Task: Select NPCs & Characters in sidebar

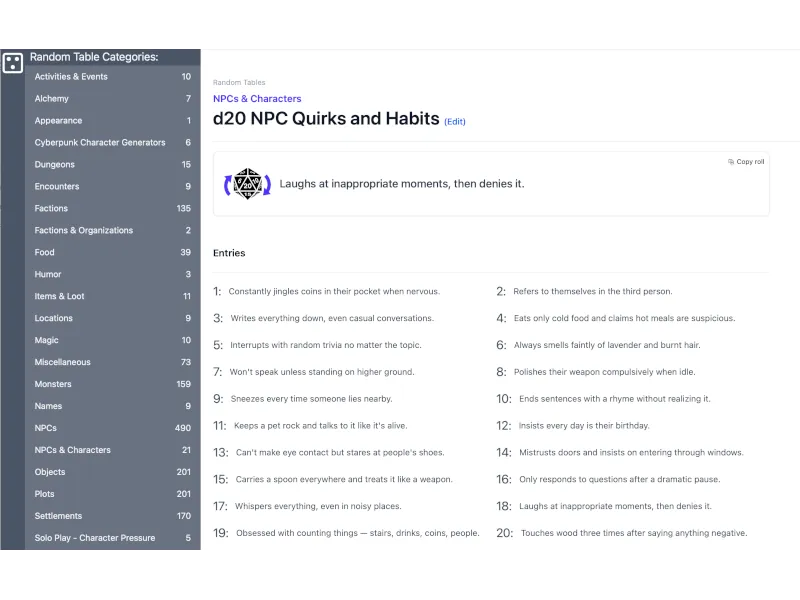Action: [73, 451]
